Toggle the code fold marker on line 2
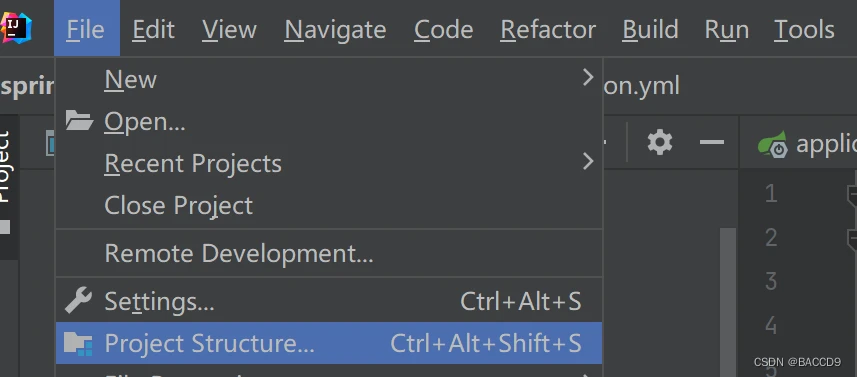The image size is (857, 377). tap(852, 238)
